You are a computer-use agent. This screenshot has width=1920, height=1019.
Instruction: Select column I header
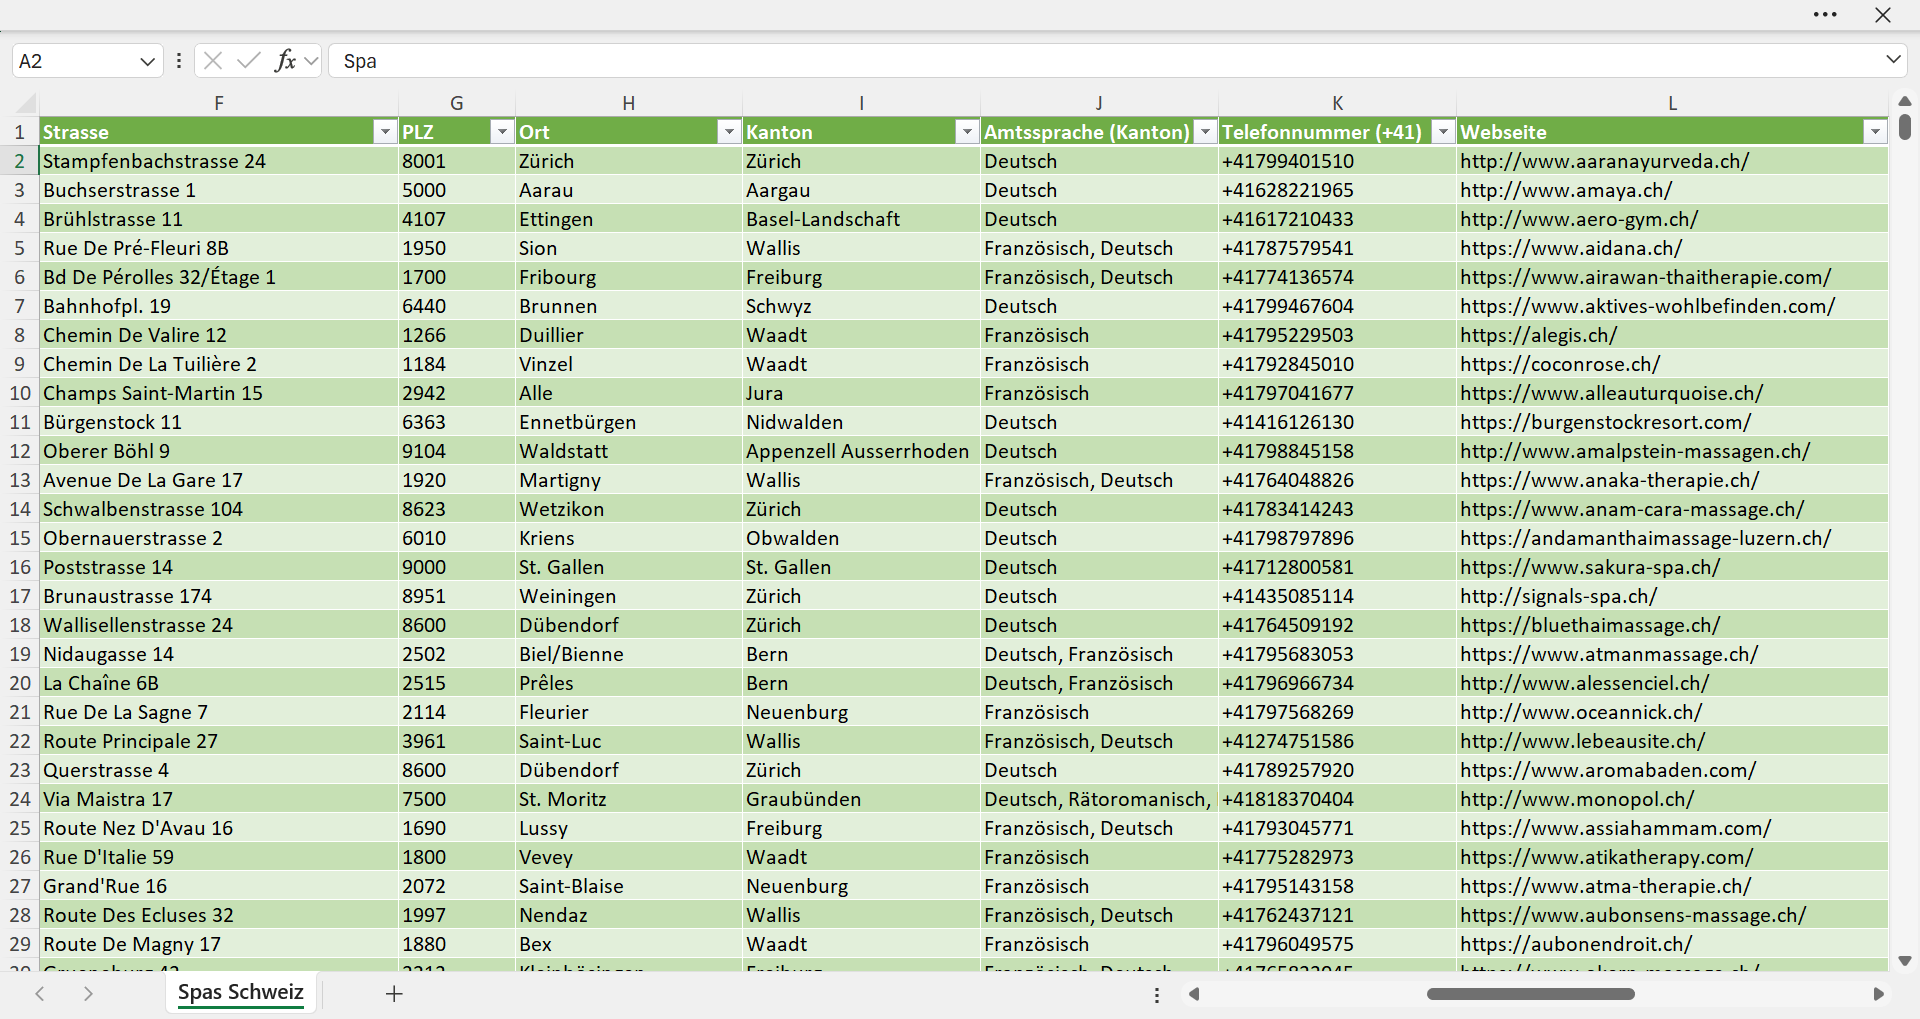[x=861, y=103]
